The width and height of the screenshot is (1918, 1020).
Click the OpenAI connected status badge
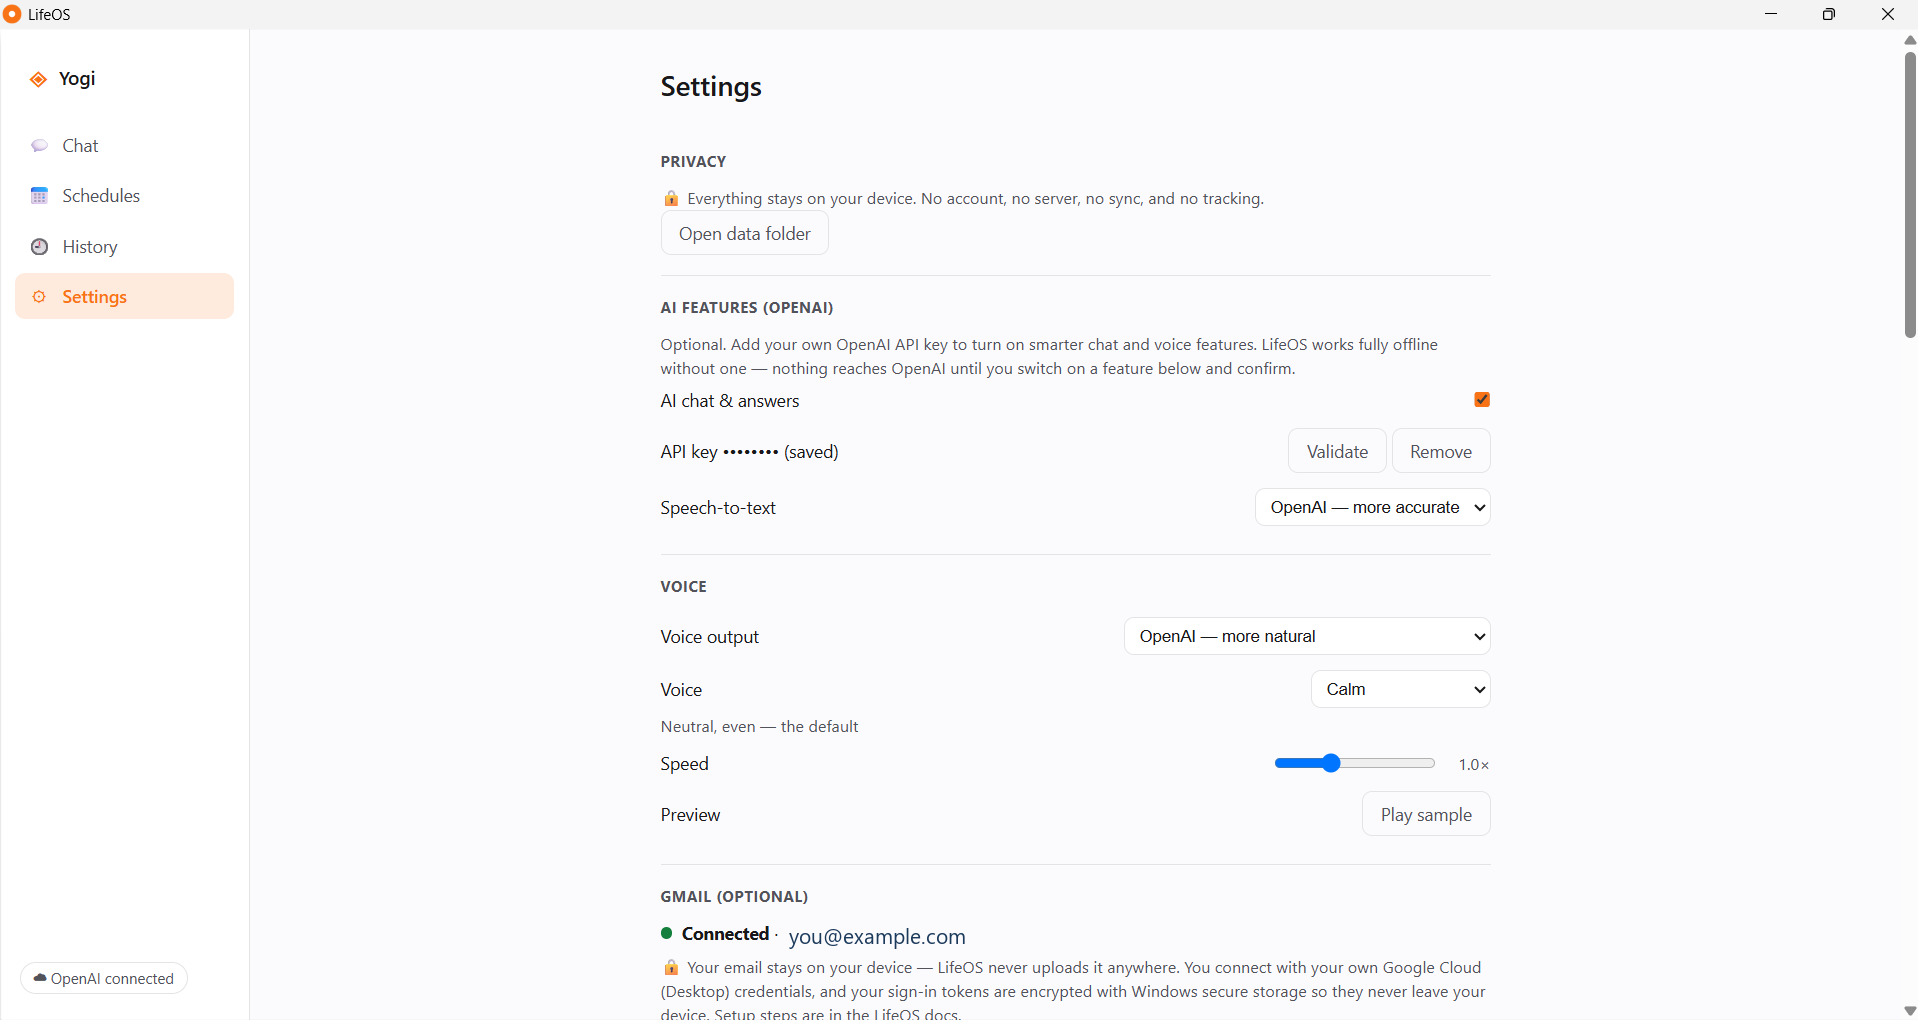(104, 978)
